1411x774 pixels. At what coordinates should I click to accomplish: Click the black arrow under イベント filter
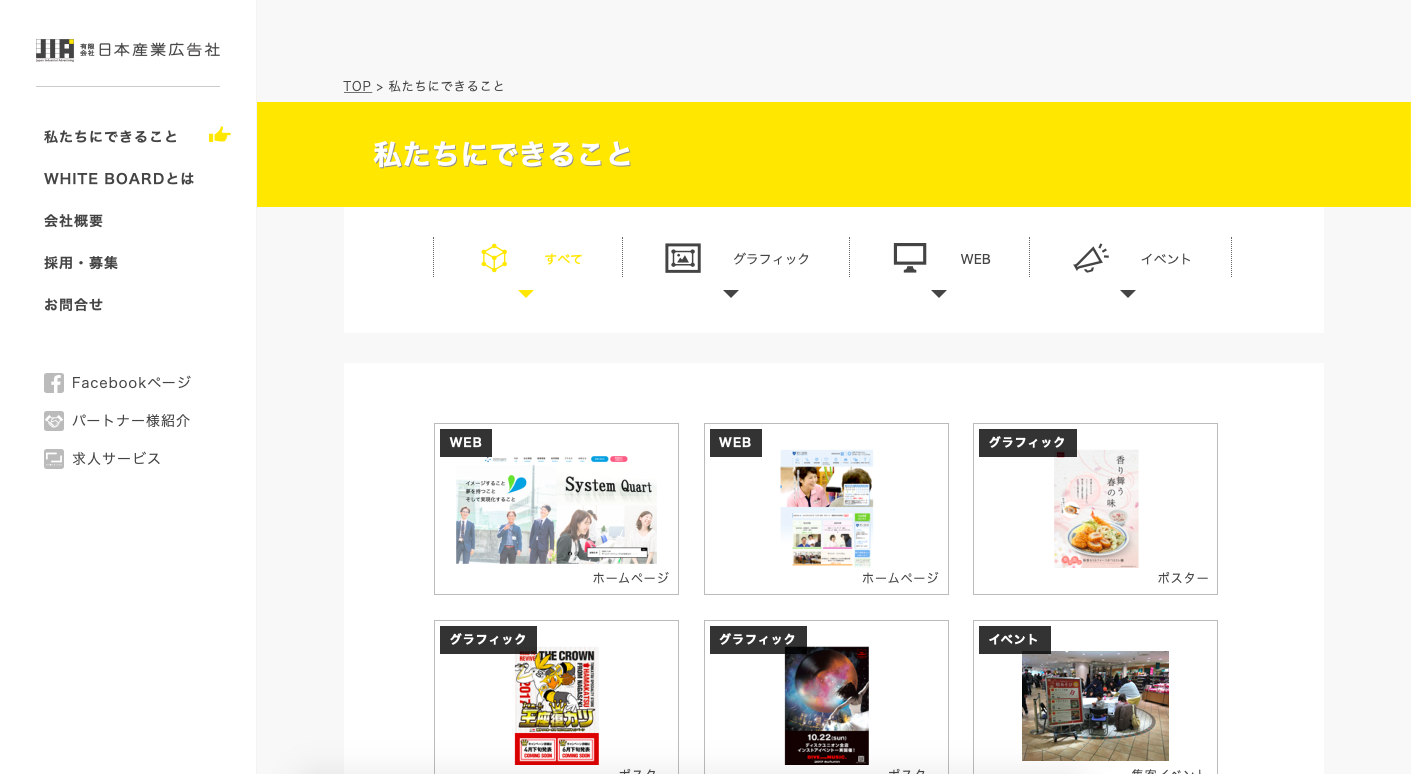tap(1128, 294)
